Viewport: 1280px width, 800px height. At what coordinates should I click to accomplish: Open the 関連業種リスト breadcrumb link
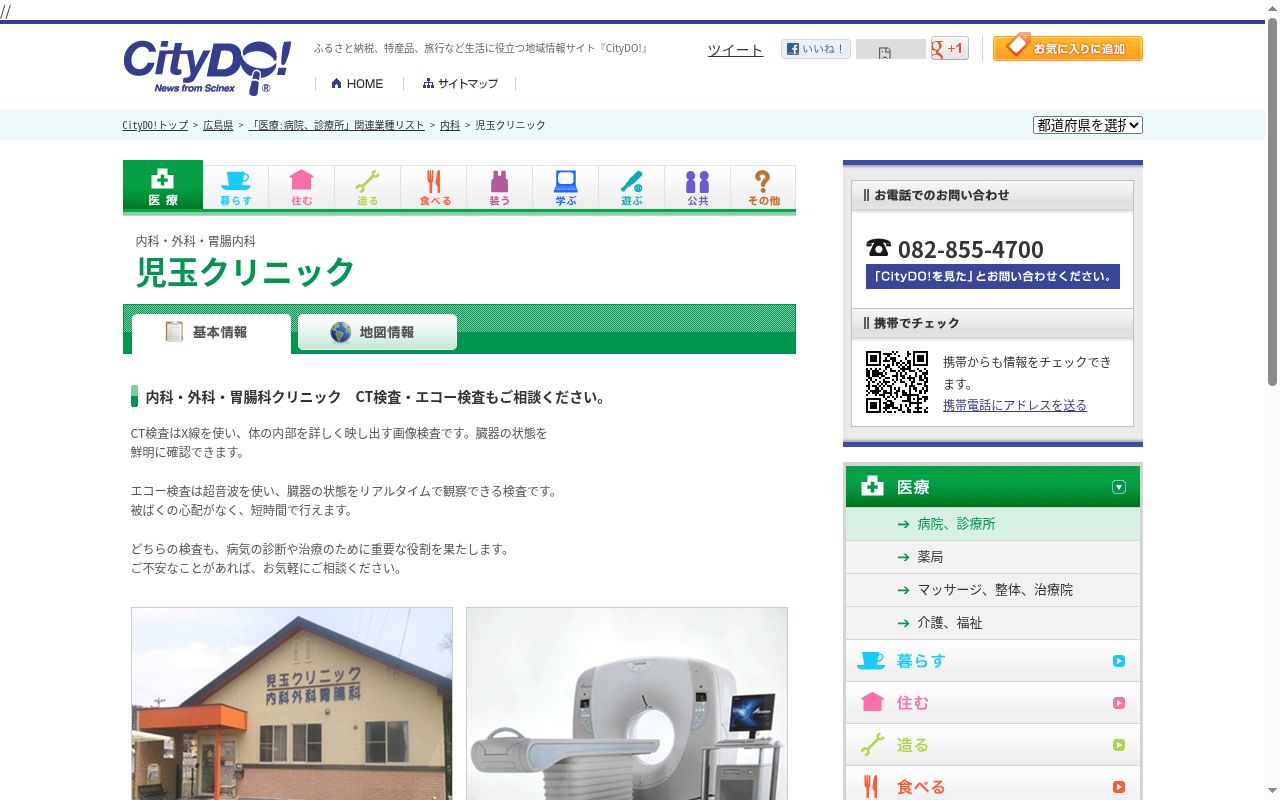click(336, 125)
